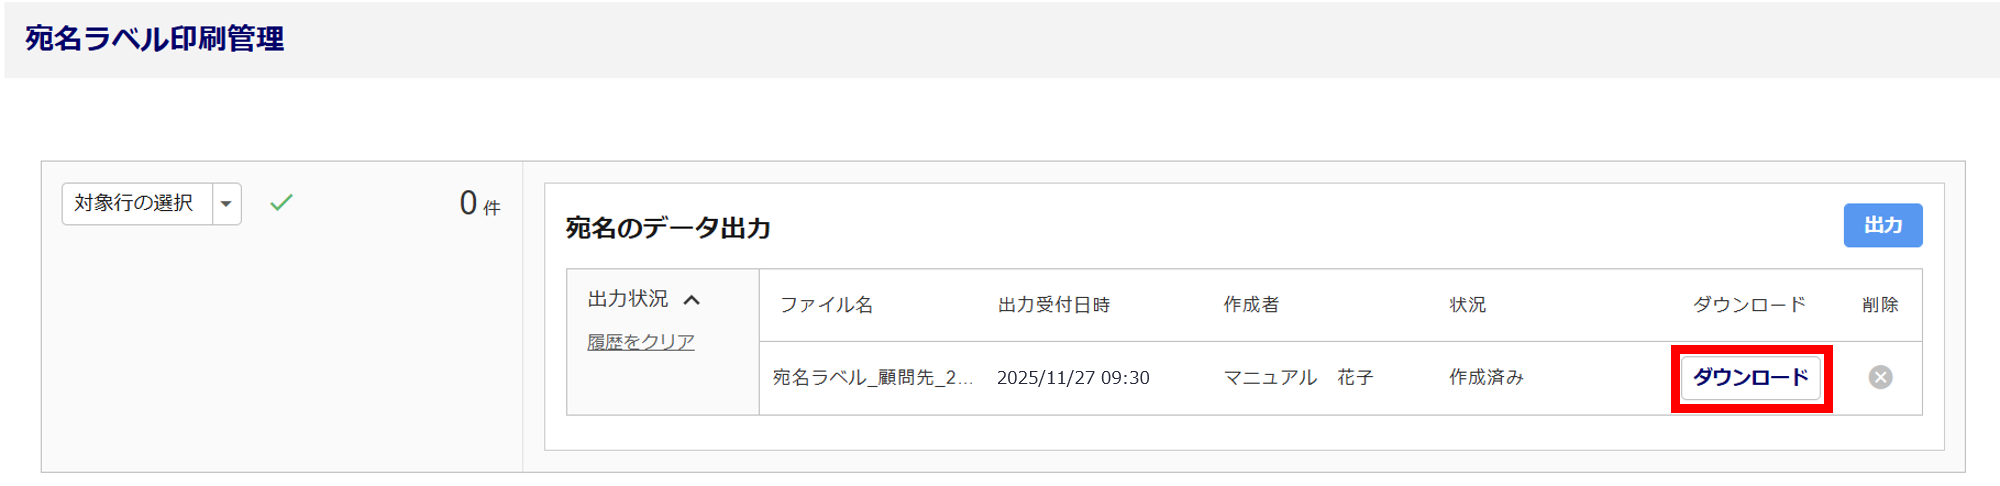Viewport: 2000px width, 486px height.
Task: Open the 対象行の選択 dropdown arrow
Action: pos(227,204)
